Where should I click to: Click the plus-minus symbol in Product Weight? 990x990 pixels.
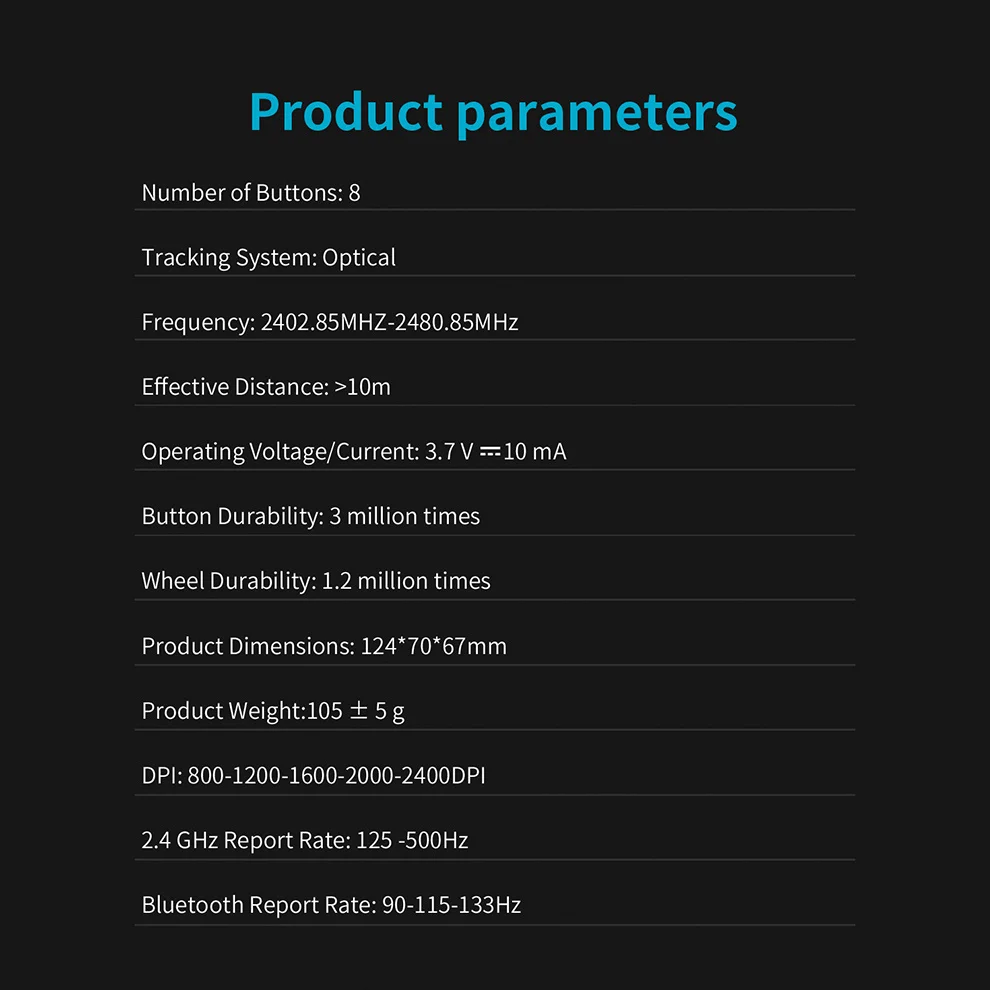pos(359,710)
